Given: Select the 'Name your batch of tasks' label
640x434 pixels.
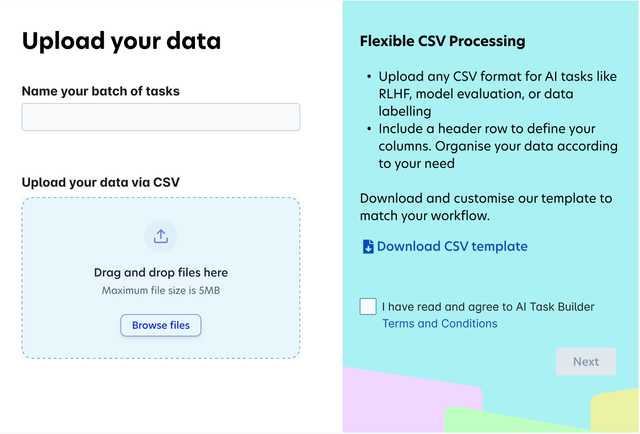Looking at the screenshot, I should pyautogui.click(x=100, y=91).
